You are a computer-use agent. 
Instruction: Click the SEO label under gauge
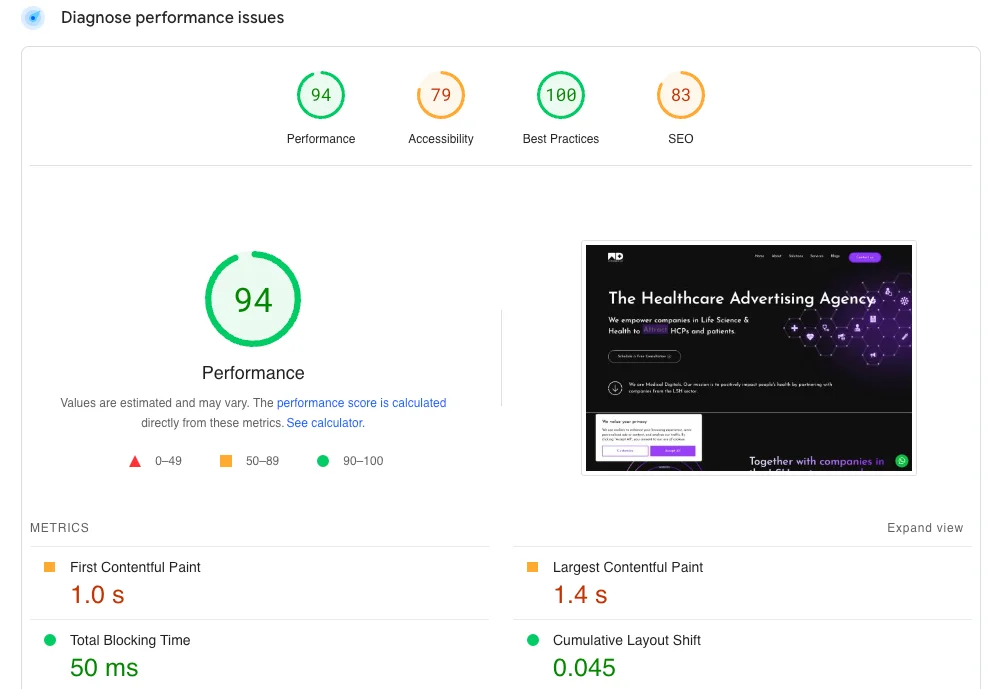click(680, 138)
